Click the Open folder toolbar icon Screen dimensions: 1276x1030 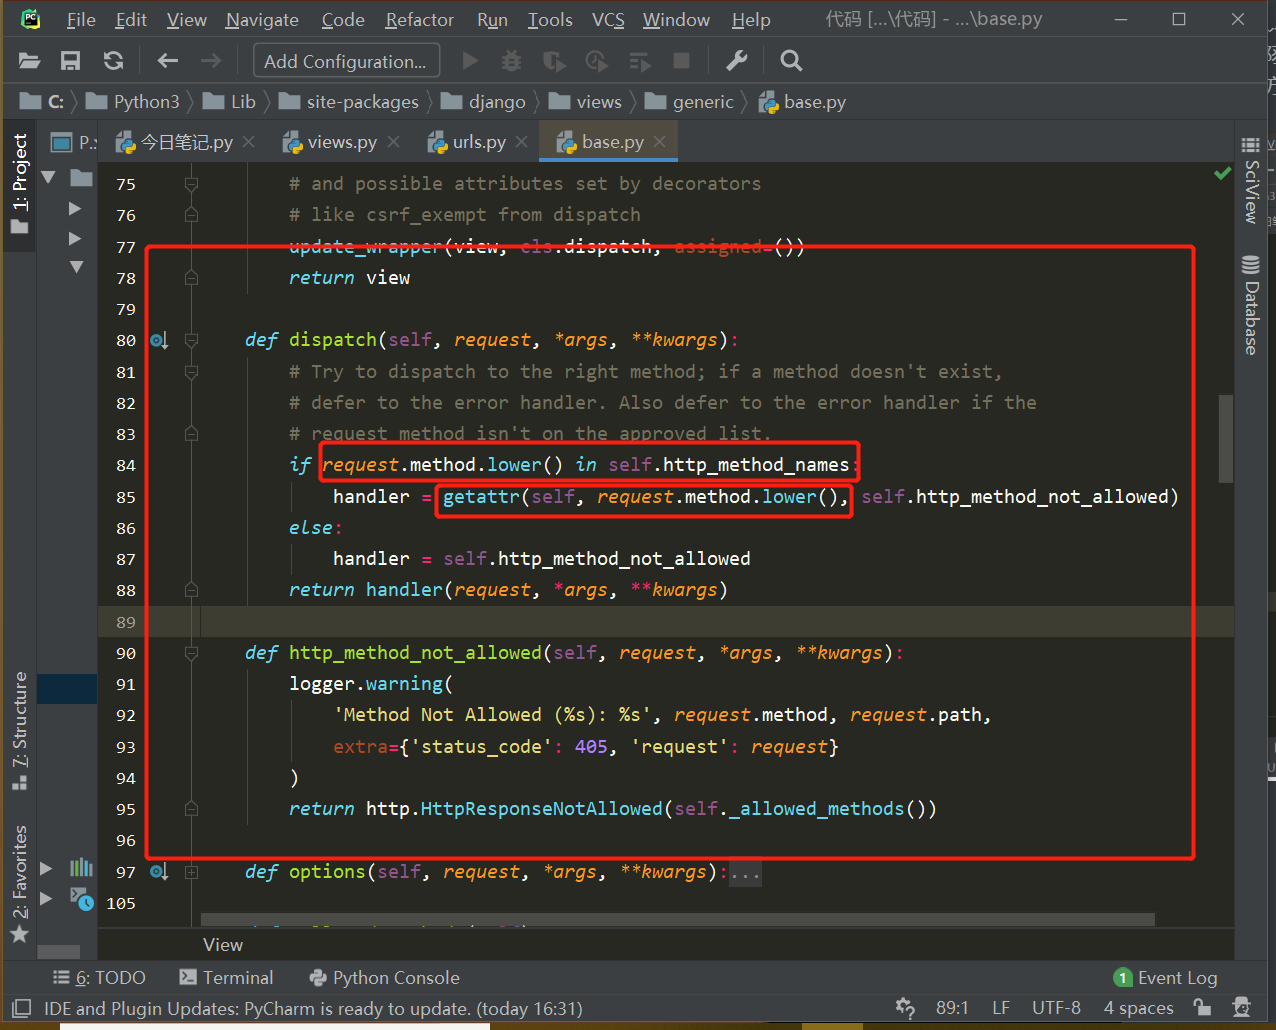pyautogui.click(x=30, y=61)
